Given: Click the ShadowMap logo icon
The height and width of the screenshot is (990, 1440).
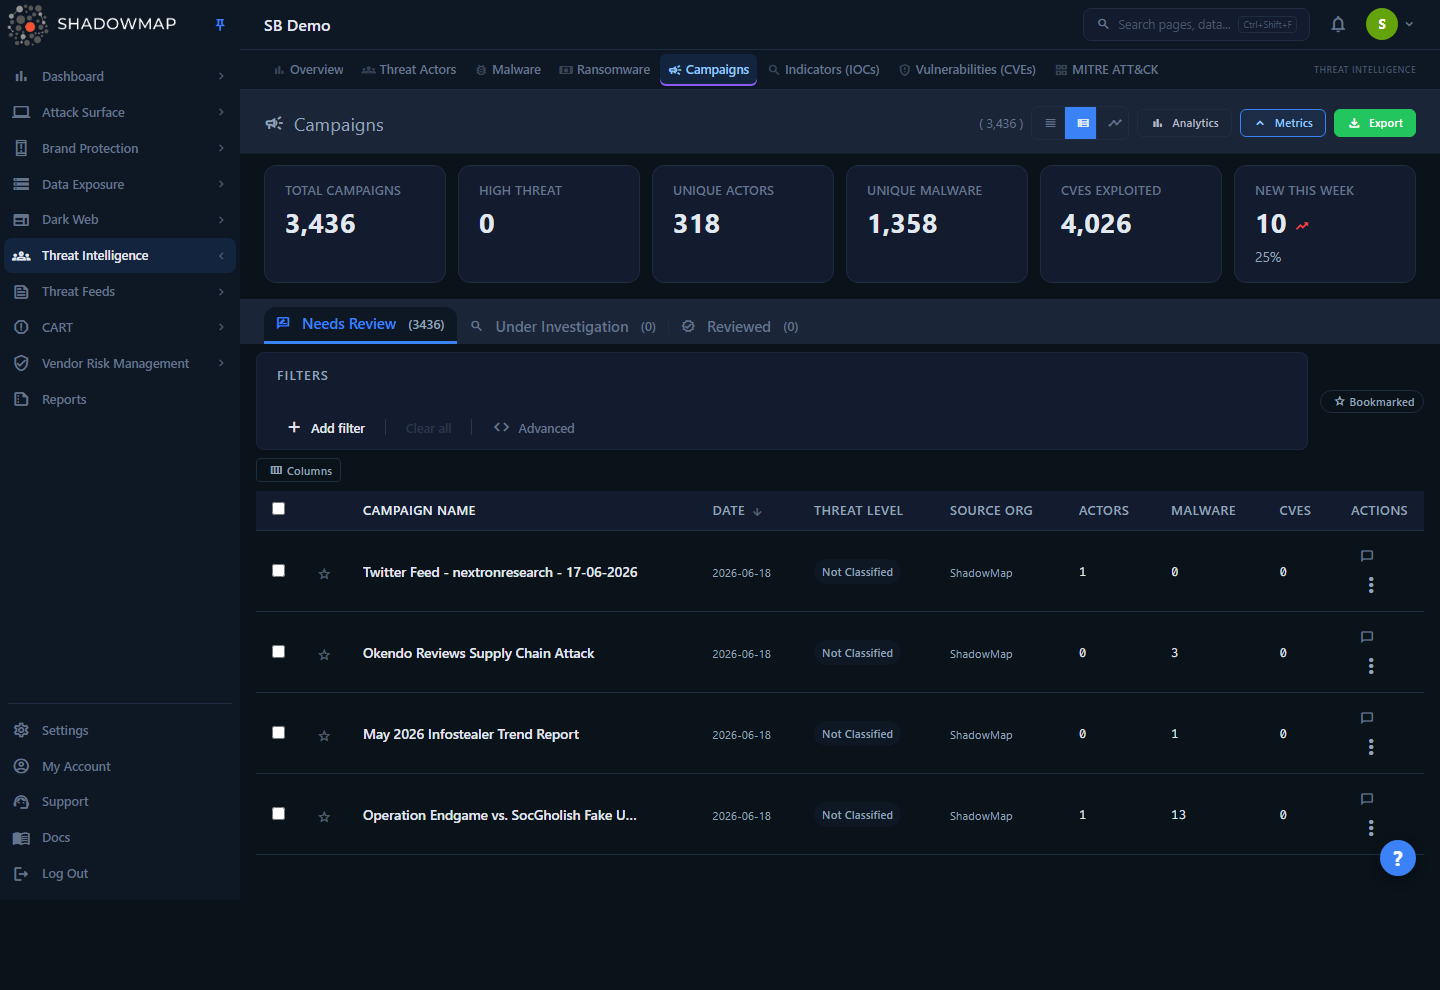Looking at the screenshot, I should [28, 25].
